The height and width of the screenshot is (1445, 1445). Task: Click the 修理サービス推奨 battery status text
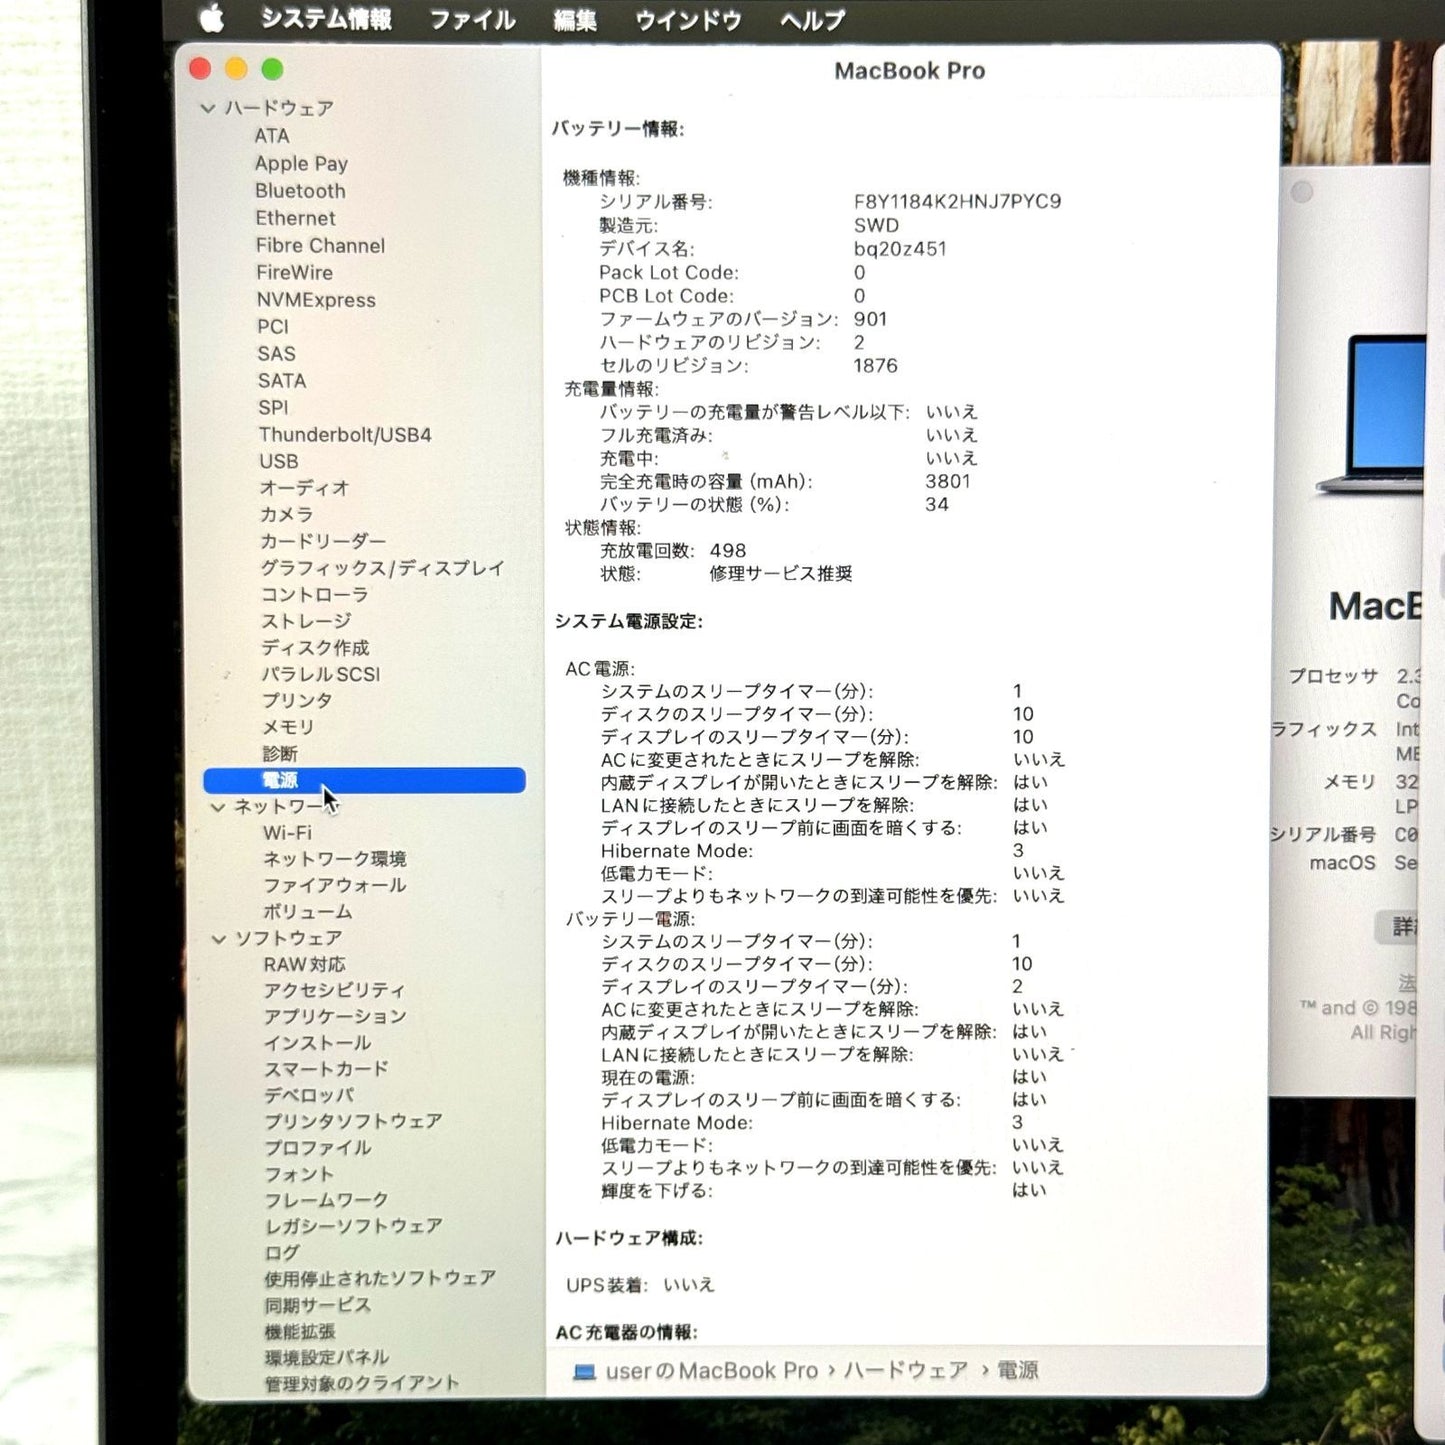point(781,574)
